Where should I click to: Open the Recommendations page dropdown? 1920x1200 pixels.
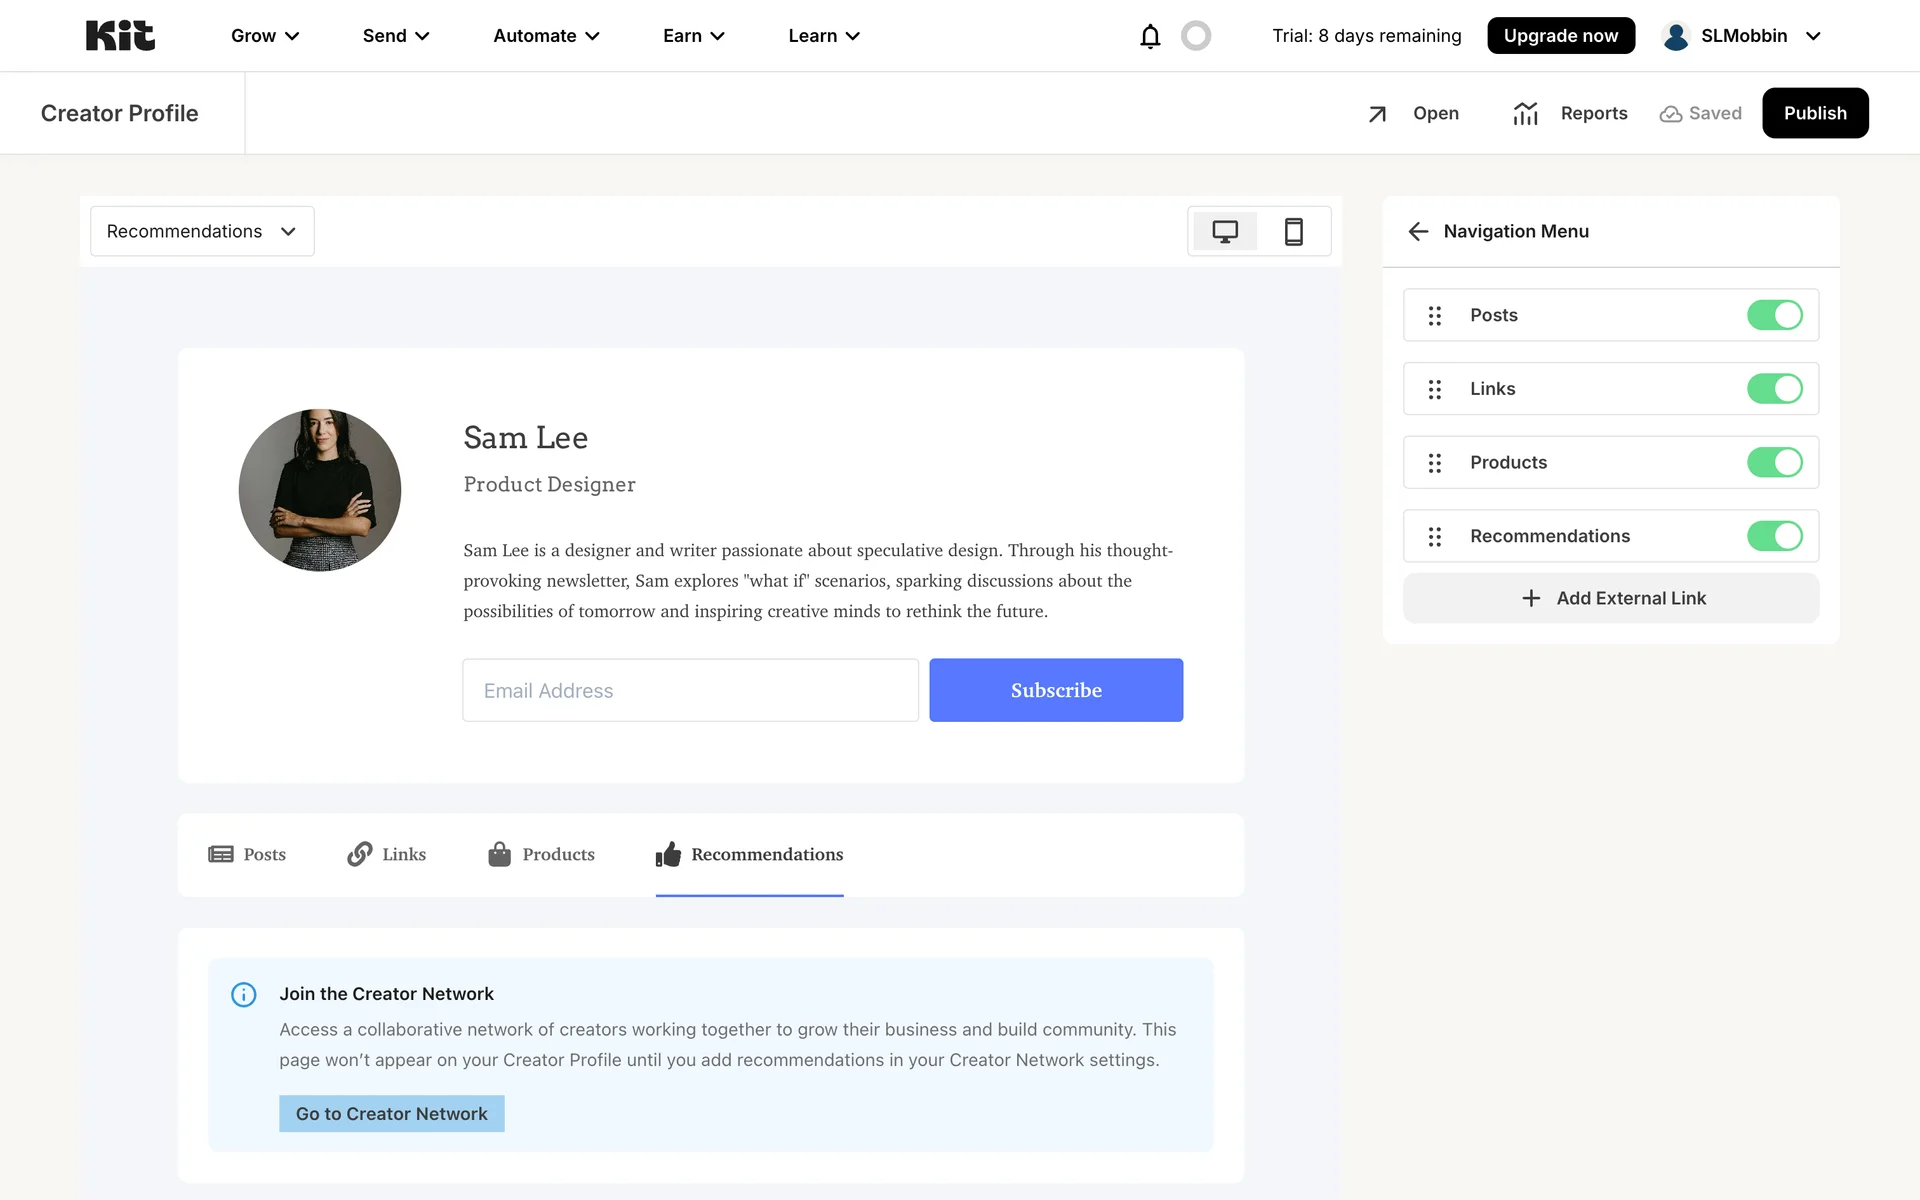coord(202,232)
